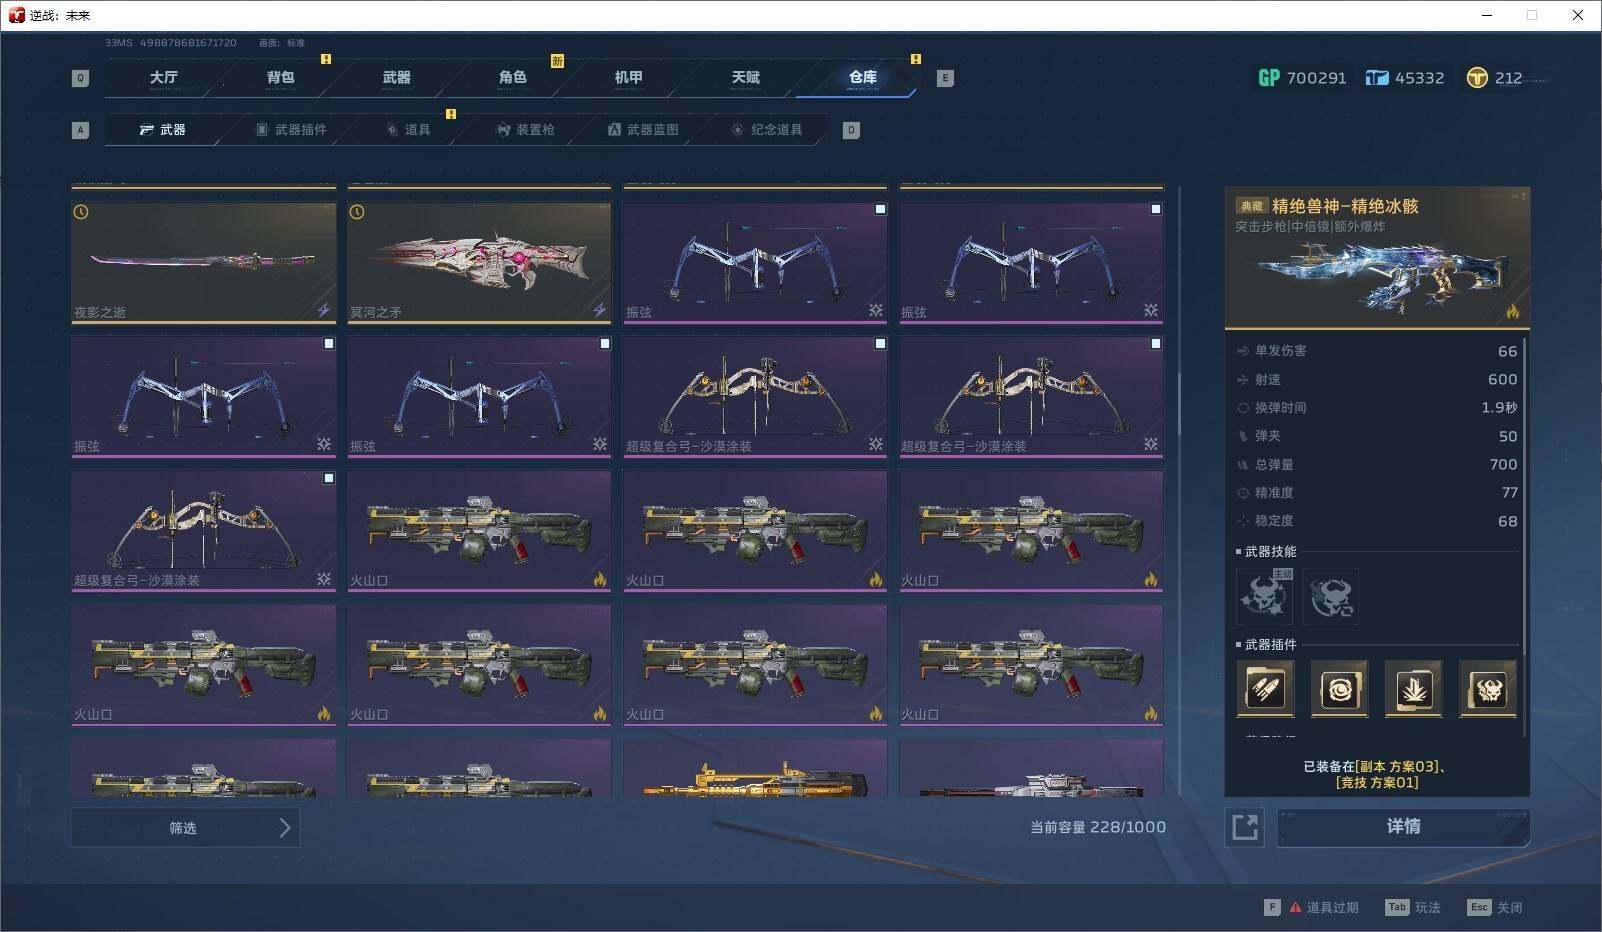Click the lightning icon on 夜影之逝 card
Screen dimensions: 1602x932
[x=323, y=311]
